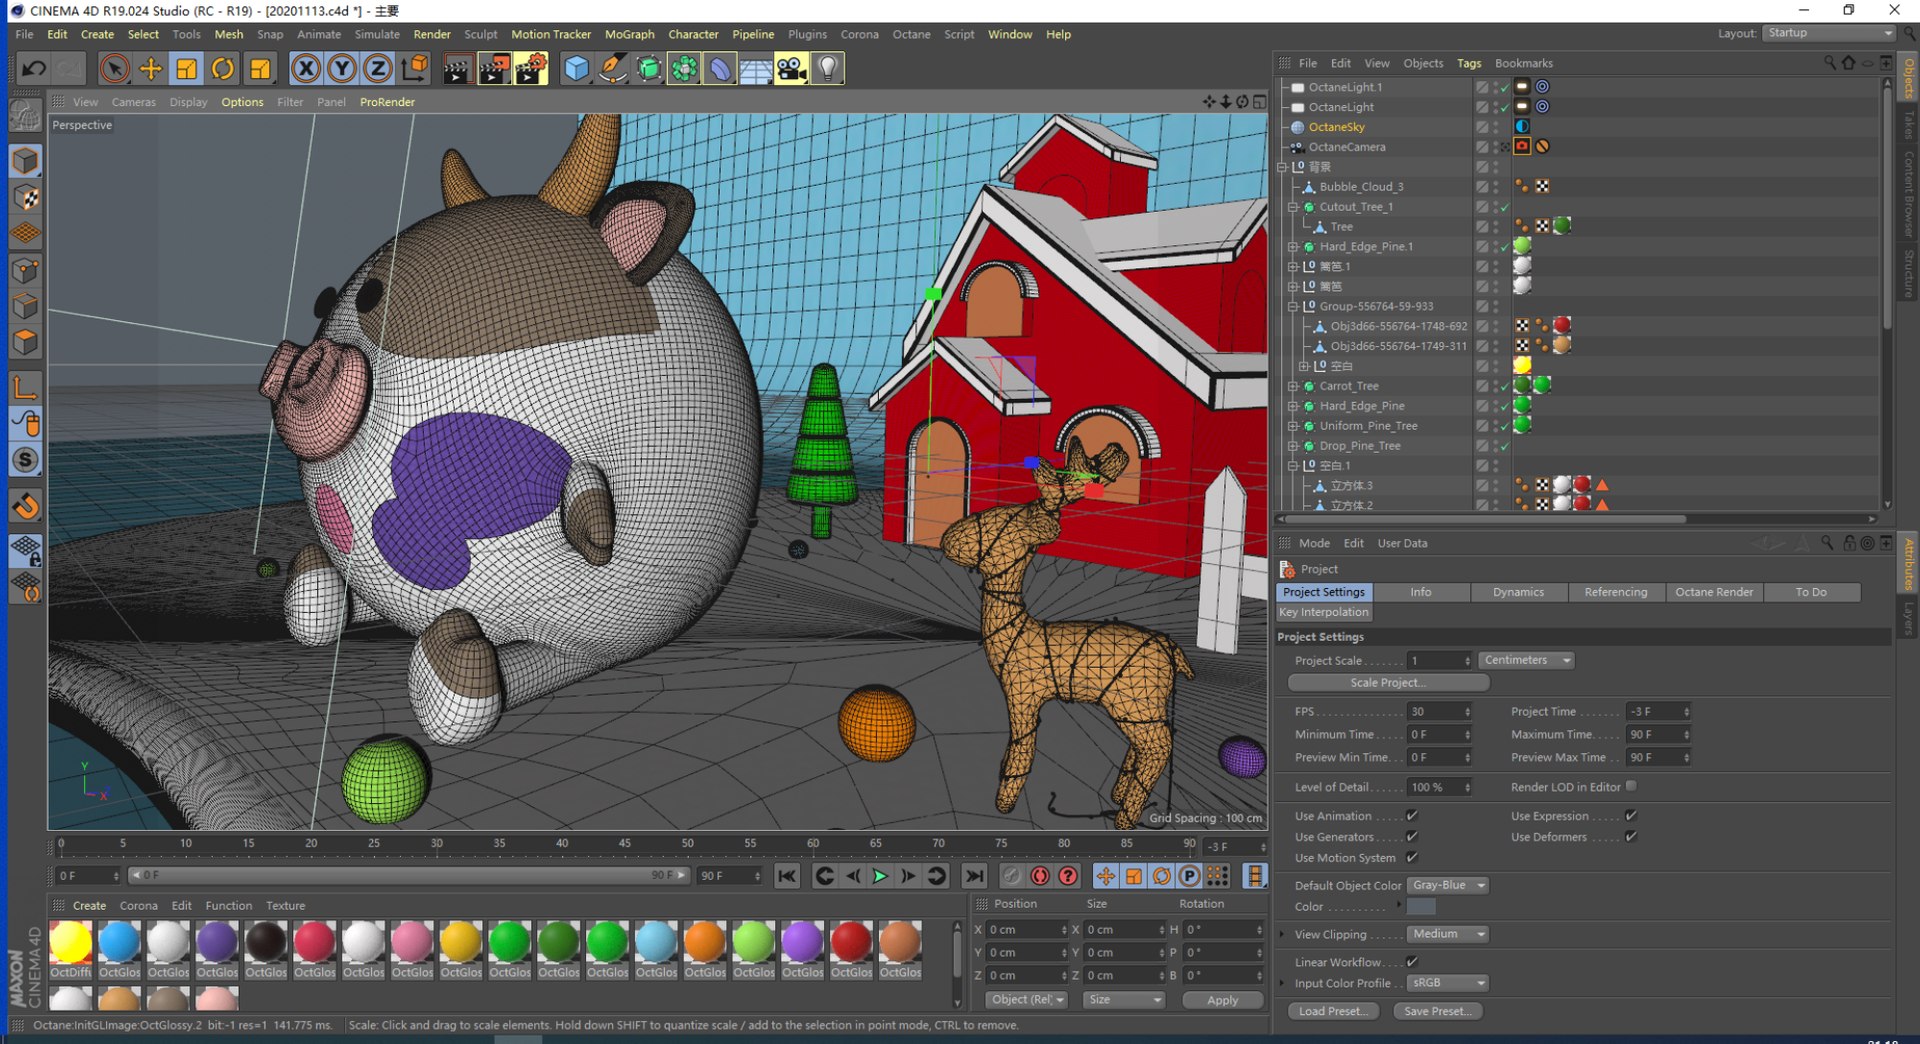1920x1044 pixels.
Task: Expand the Carrot_Tree object
Action: (1293, 386)
